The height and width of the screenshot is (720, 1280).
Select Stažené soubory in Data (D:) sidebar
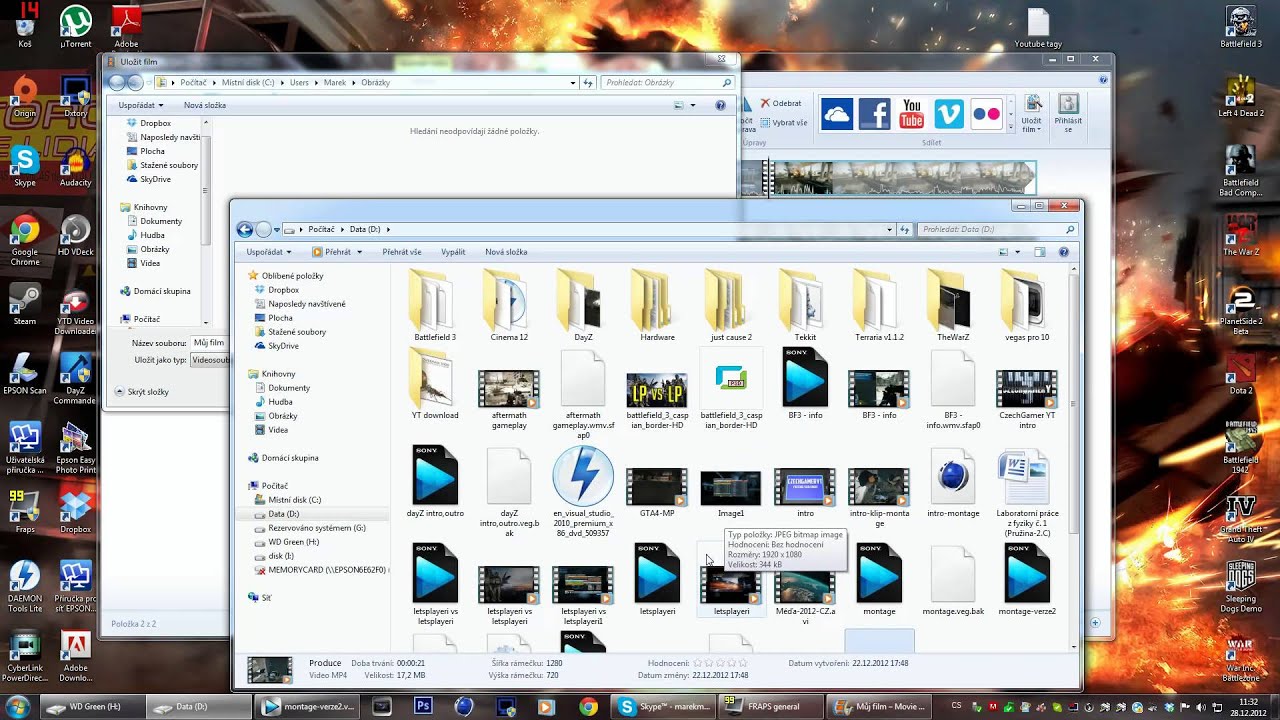(x=297, y=332)
